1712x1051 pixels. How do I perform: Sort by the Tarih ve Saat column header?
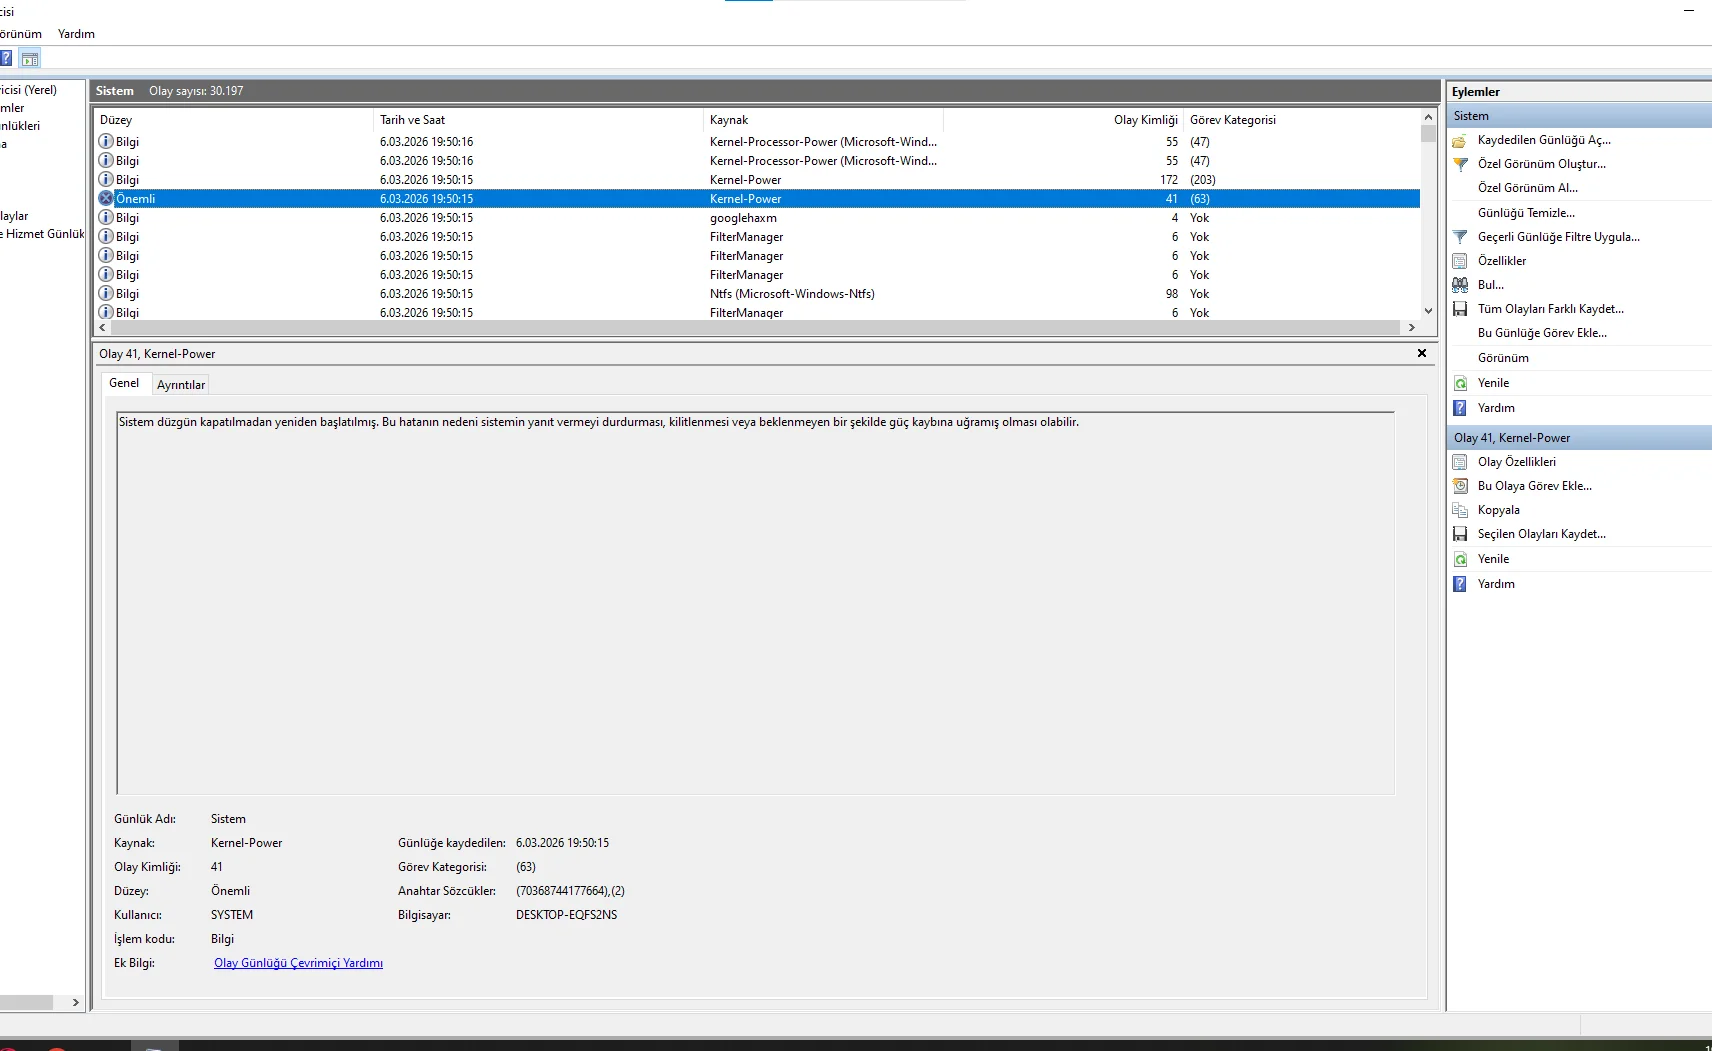pos(539,120)
